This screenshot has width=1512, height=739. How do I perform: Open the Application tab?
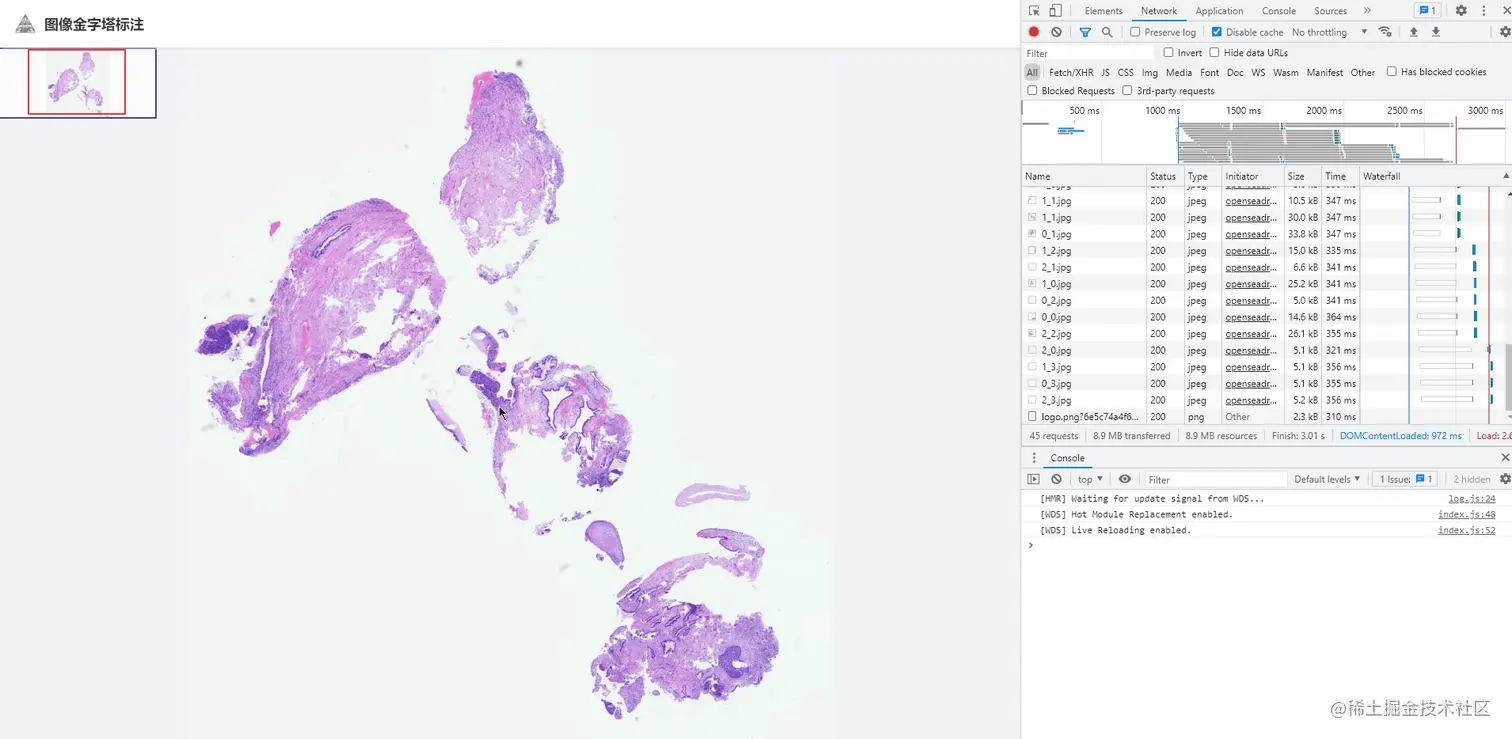(1219, 11)
